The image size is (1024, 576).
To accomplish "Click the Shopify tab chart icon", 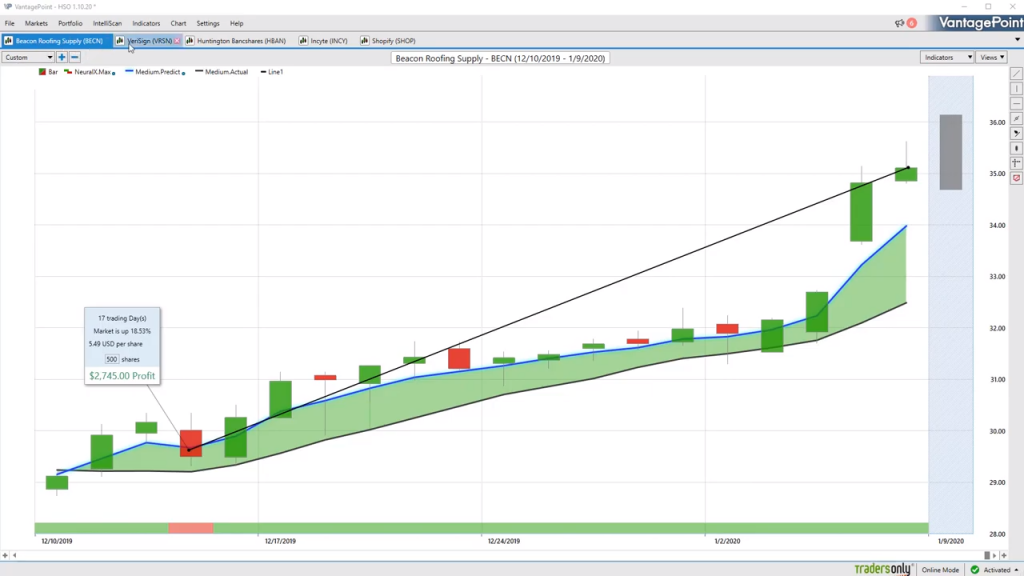I will point(364,40).
